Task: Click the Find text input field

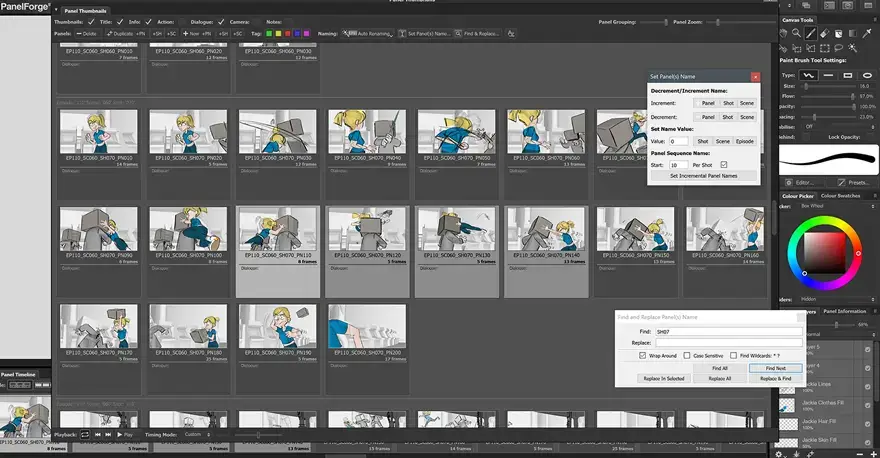Action: coord(728,332)
